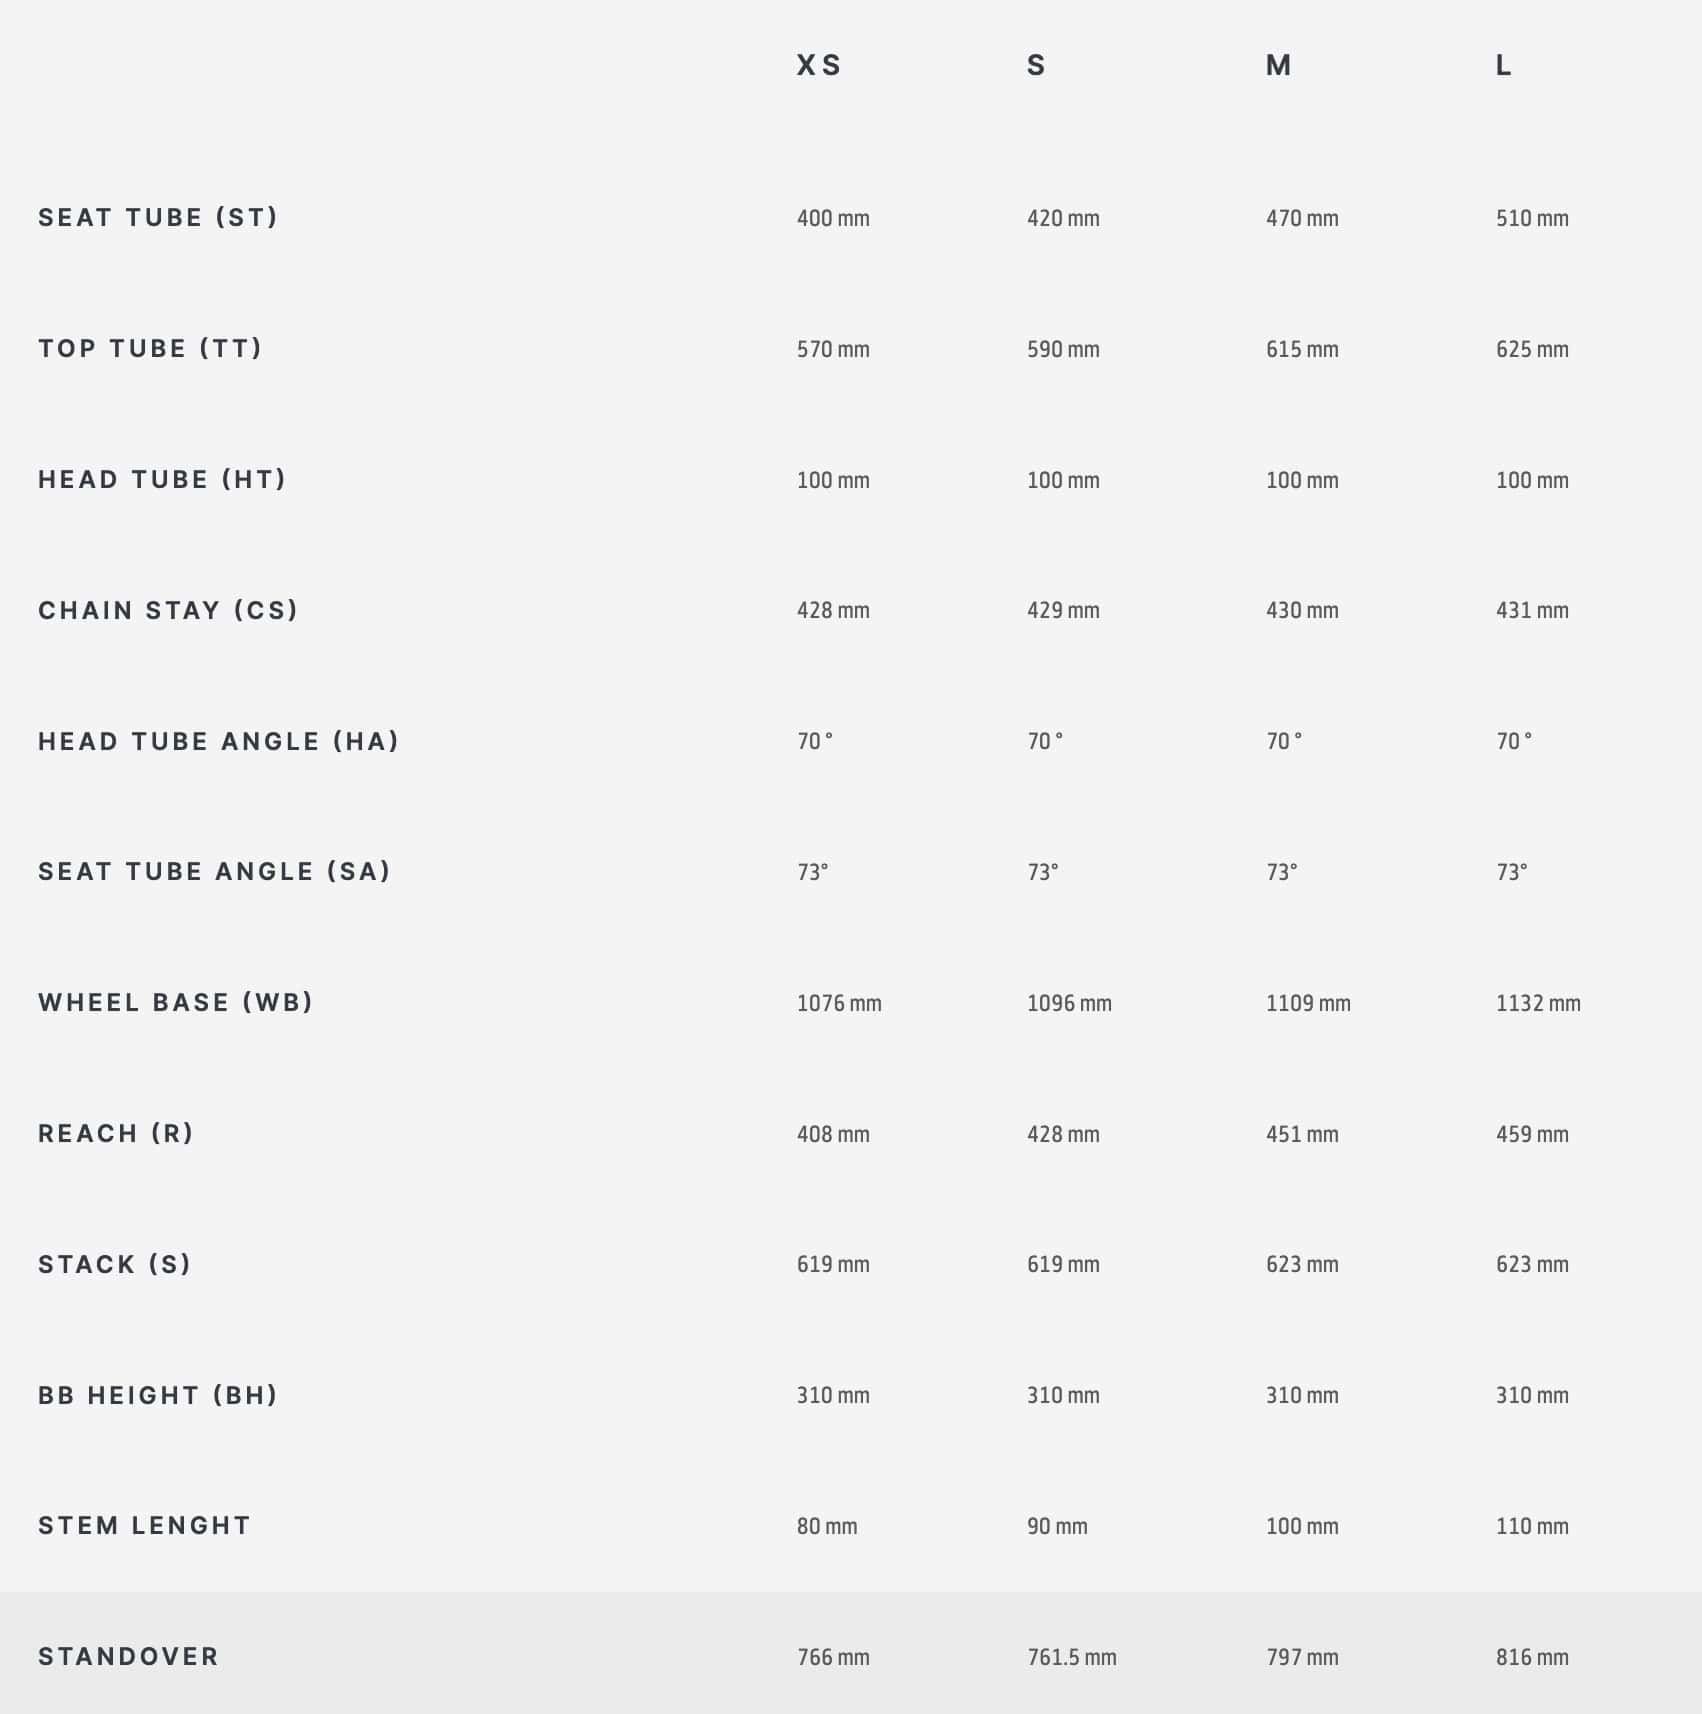Click the highlighted STANDOVER row label
Viewport: 1702px width, 1714px height.
pyautogui.click(x=128, y=1656)
